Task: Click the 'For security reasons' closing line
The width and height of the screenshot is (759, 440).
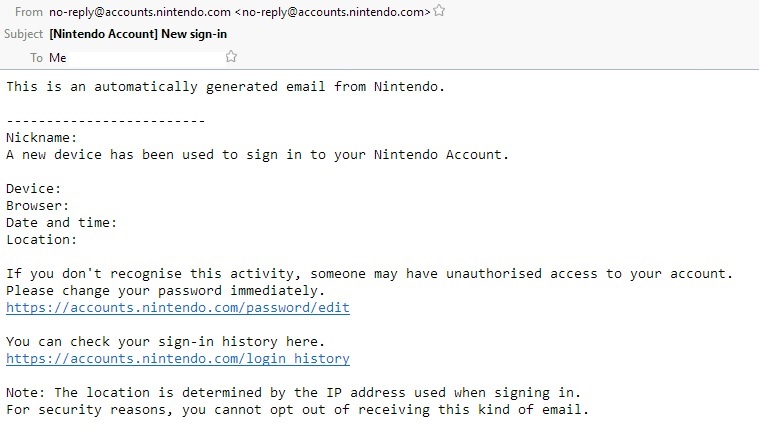Action: (x=297, y=410)
